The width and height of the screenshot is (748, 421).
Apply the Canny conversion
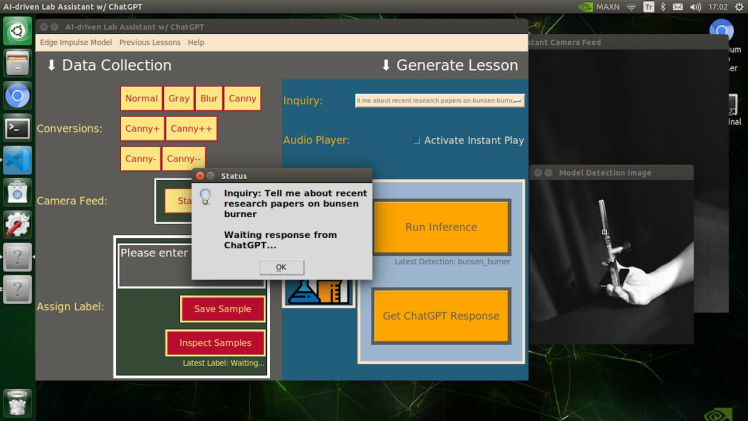242,98
